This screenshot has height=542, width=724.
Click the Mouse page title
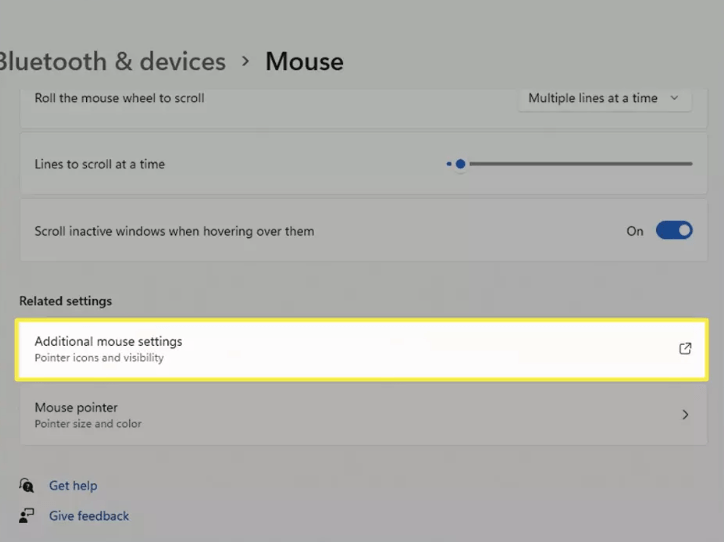tap(304, 61)
